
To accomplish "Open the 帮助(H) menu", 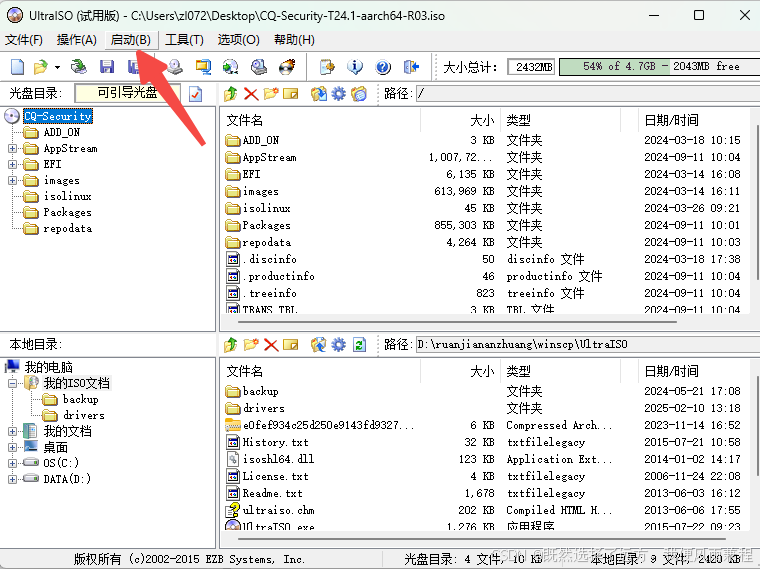I will tap(294, 40).
